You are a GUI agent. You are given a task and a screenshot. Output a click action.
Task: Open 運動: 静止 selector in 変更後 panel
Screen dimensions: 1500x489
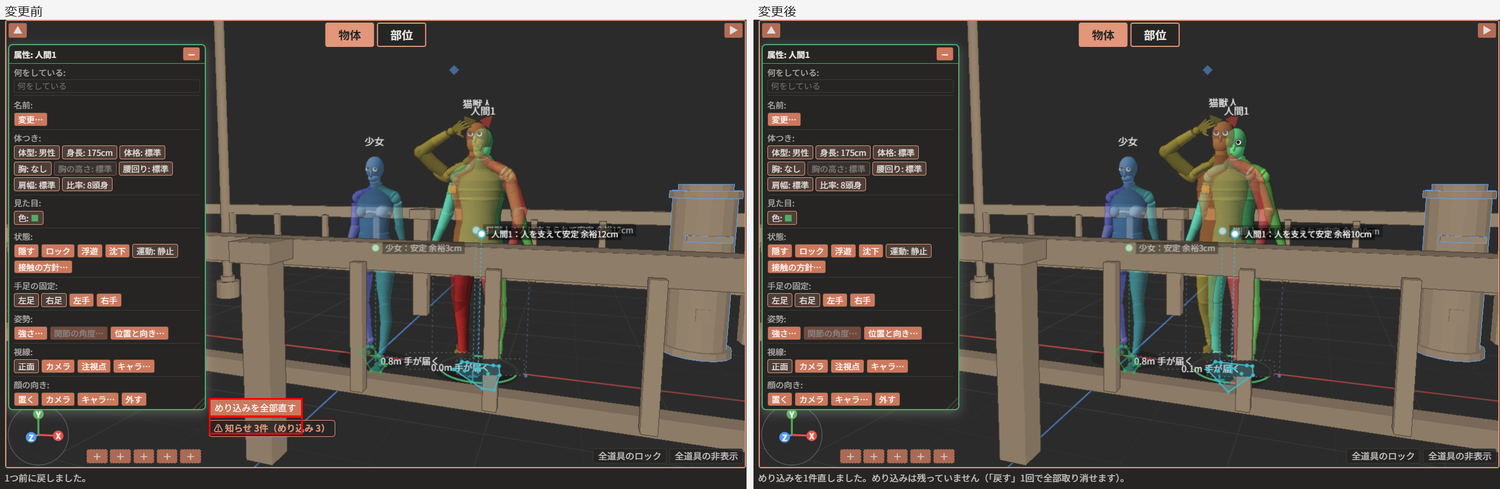point(908,251)
